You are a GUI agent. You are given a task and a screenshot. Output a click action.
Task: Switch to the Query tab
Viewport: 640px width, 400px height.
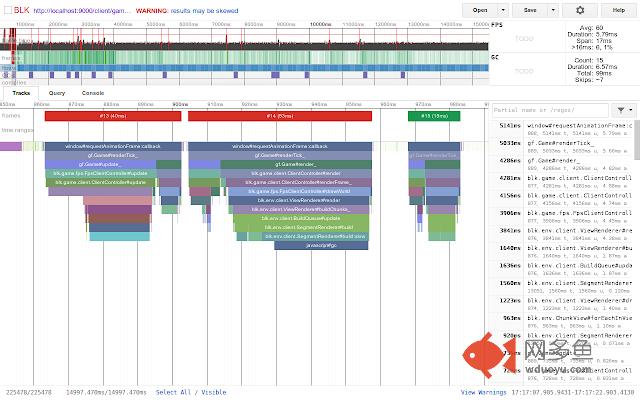point(57,93)
